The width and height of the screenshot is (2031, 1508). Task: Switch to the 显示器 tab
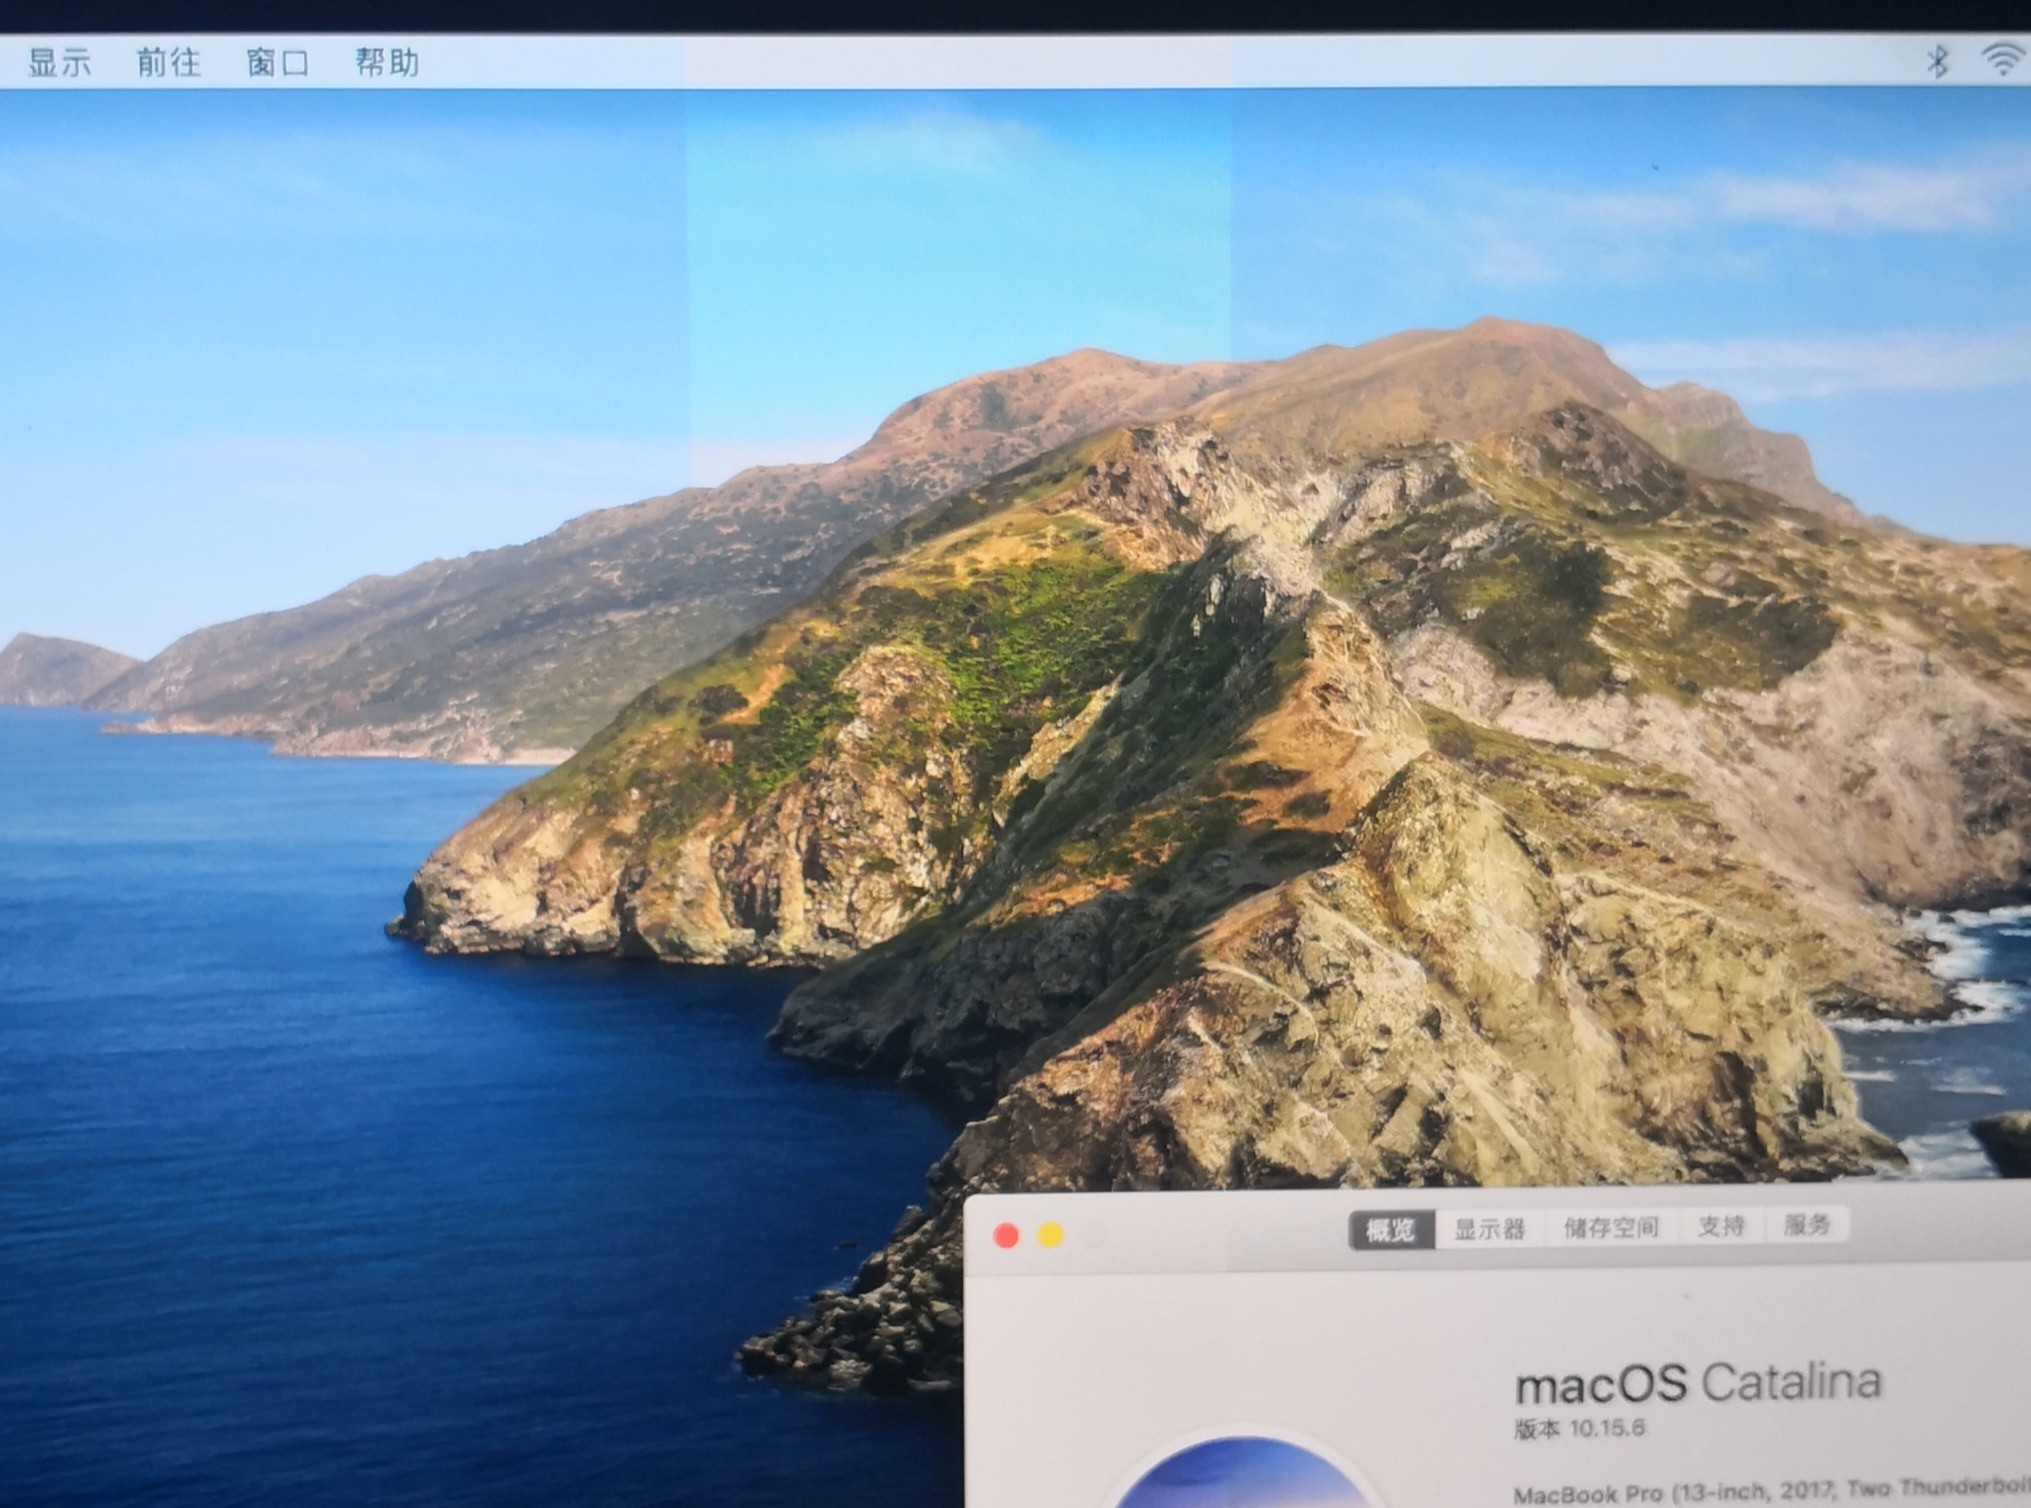1489,1229
